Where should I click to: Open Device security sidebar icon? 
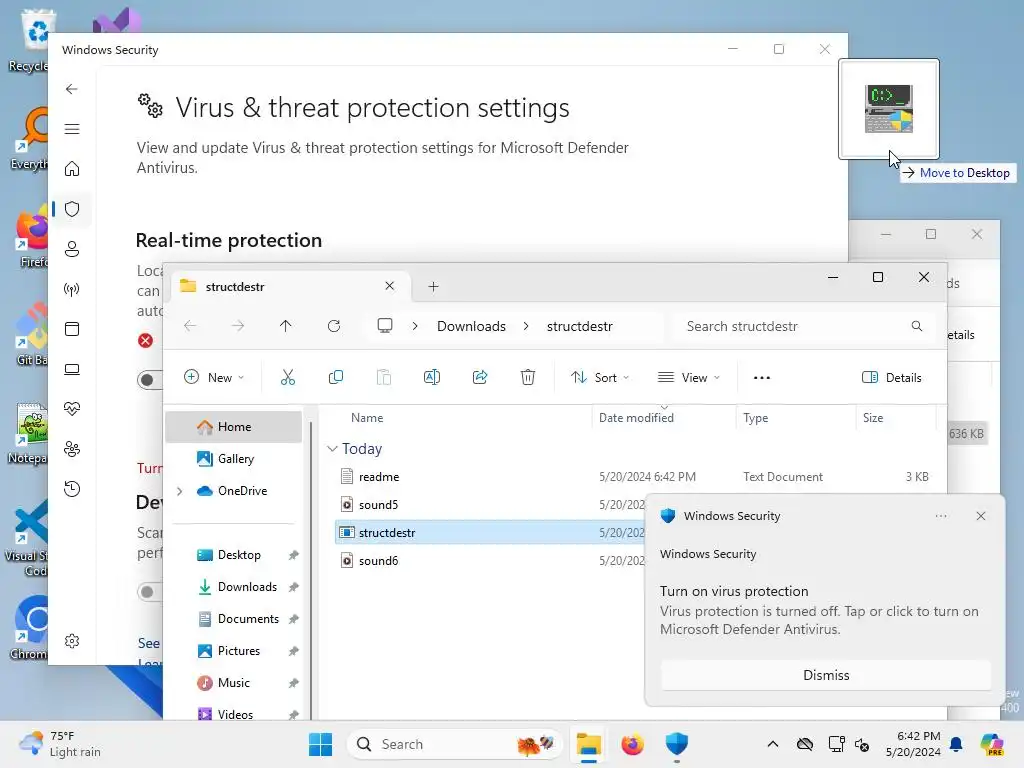[72, 369]
